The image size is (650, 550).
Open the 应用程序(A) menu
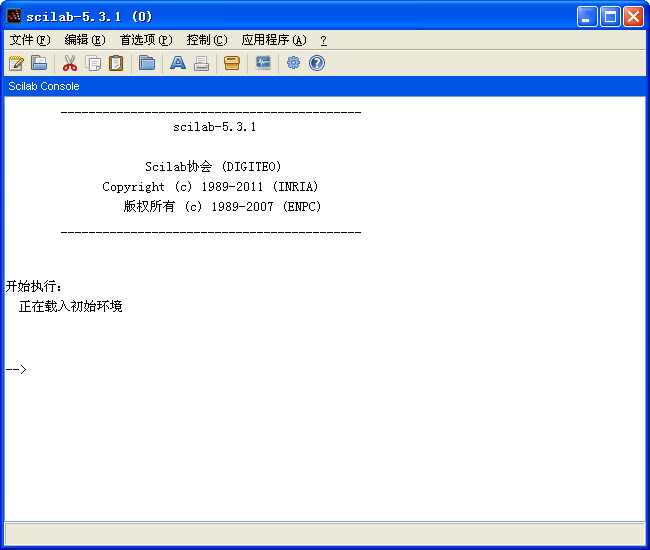(x=274, y=40)
